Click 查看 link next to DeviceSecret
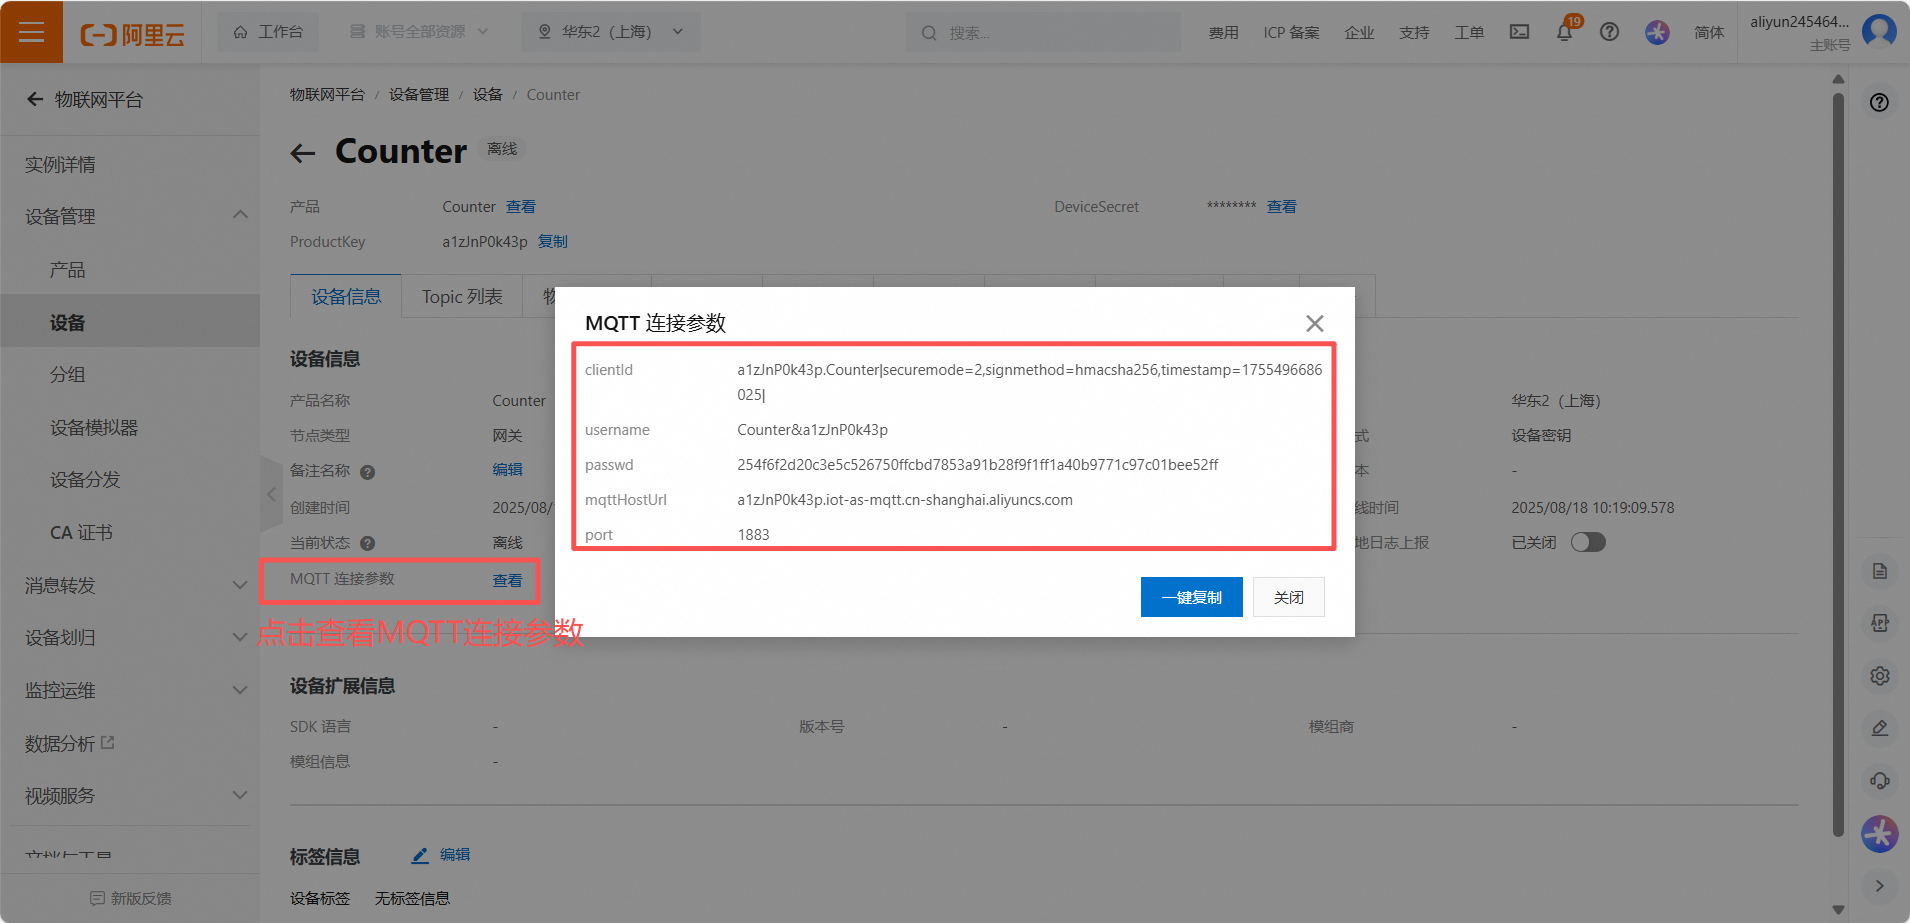1910x923 pixels. tap(1281, 207)
